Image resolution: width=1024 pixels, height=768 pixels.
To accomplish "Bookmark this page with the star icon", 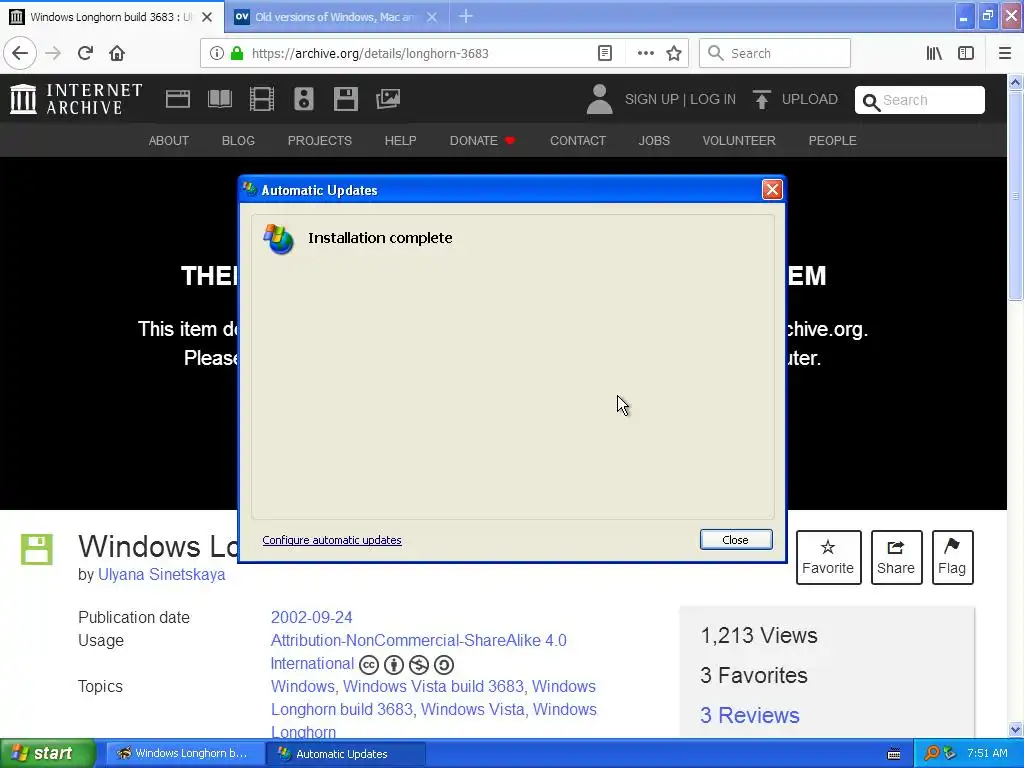I will pyautogui.click(x=674, y=53).
